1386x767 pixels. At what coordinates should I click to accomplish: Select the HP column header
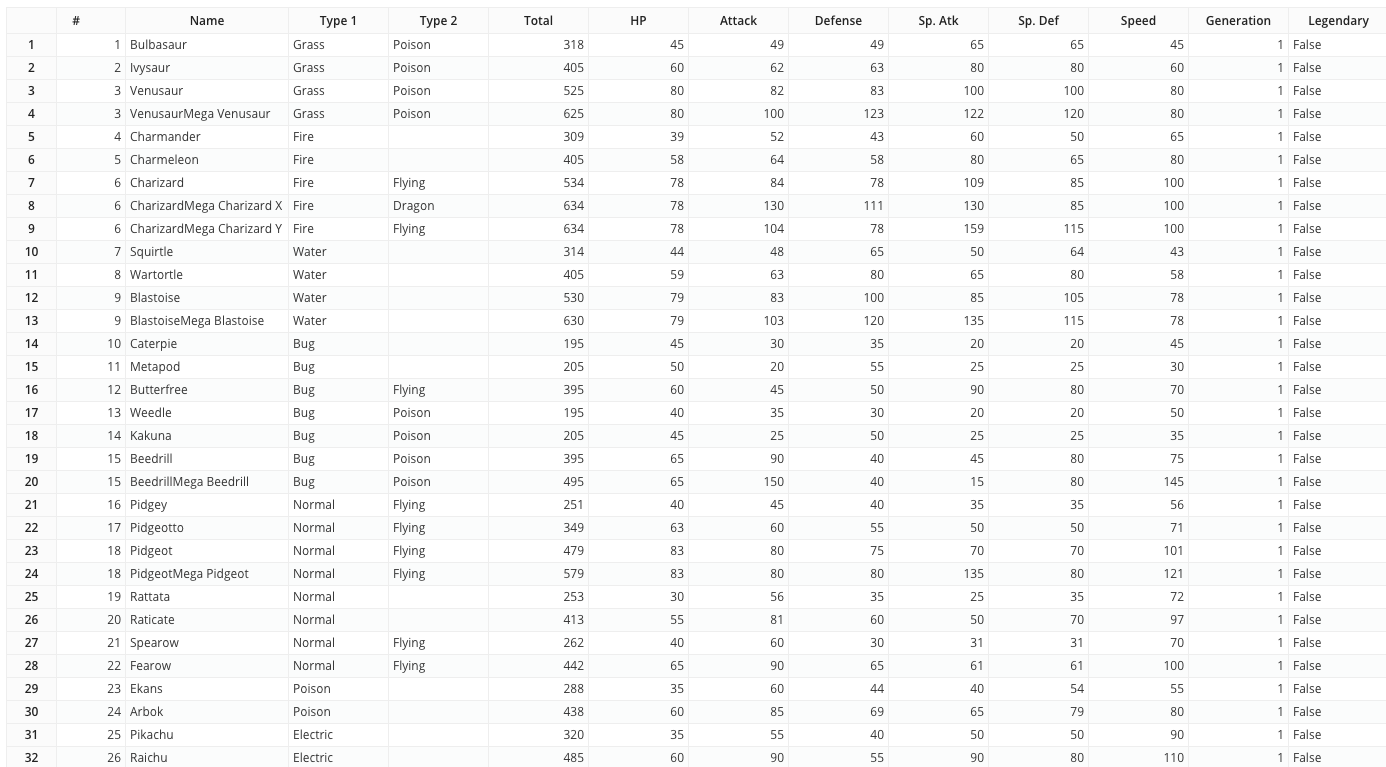(638, 20)
